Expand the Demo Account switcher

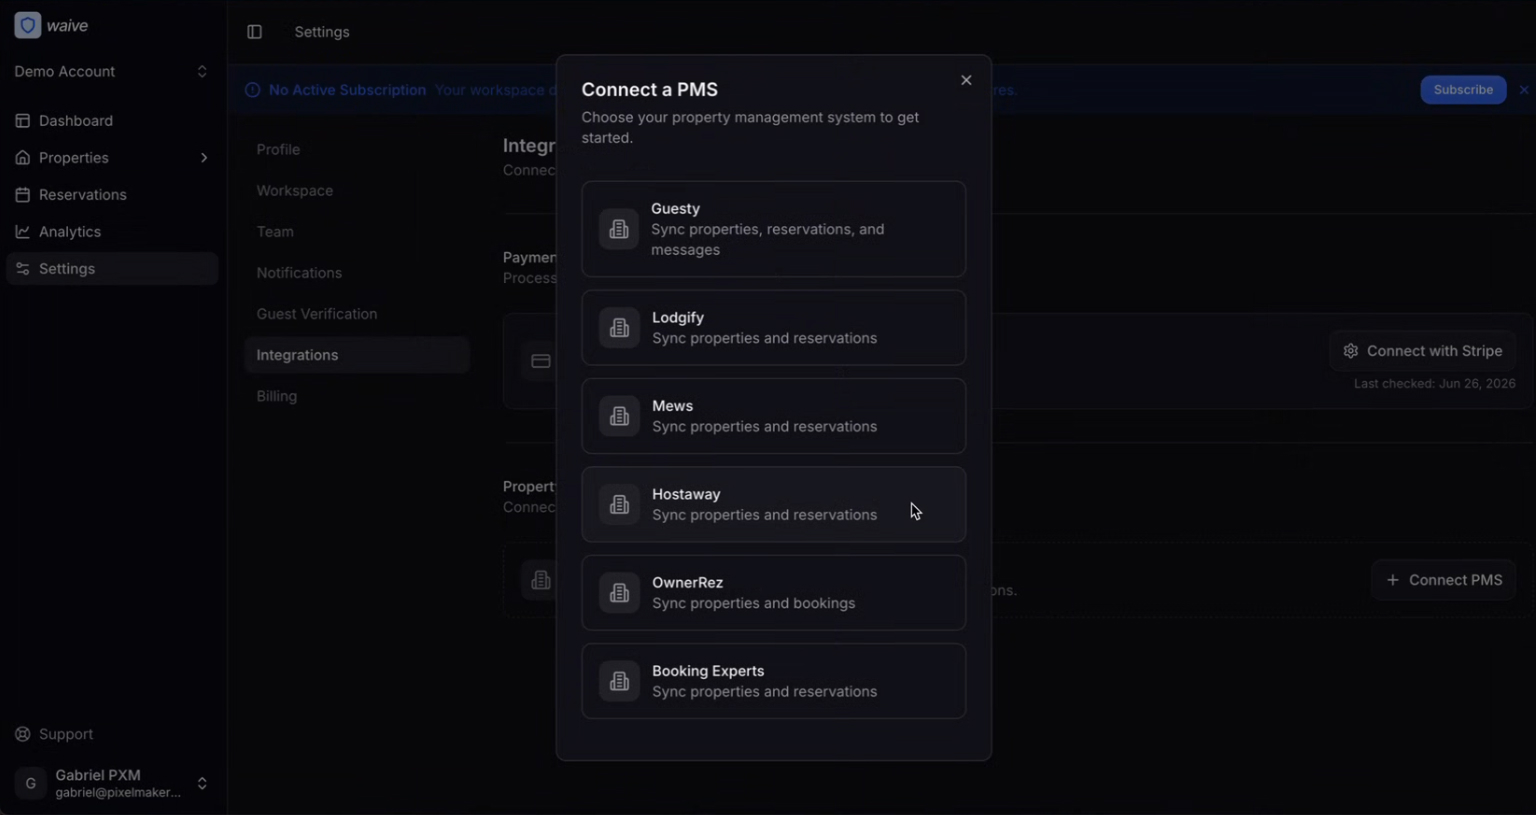(x=111, y=72)
